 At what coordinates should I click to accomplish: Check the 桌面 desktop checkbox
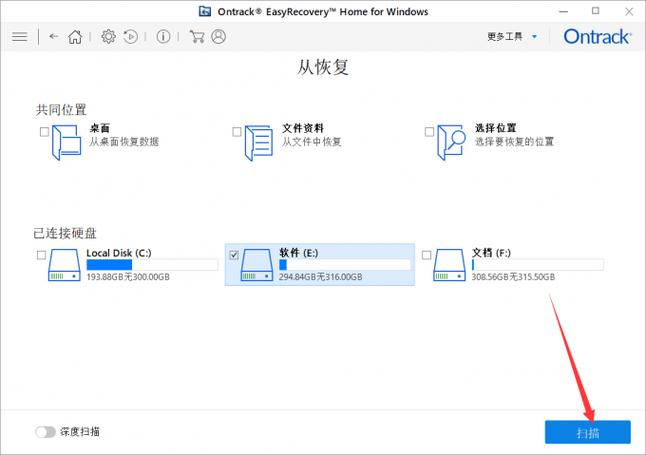coord(44,132)
